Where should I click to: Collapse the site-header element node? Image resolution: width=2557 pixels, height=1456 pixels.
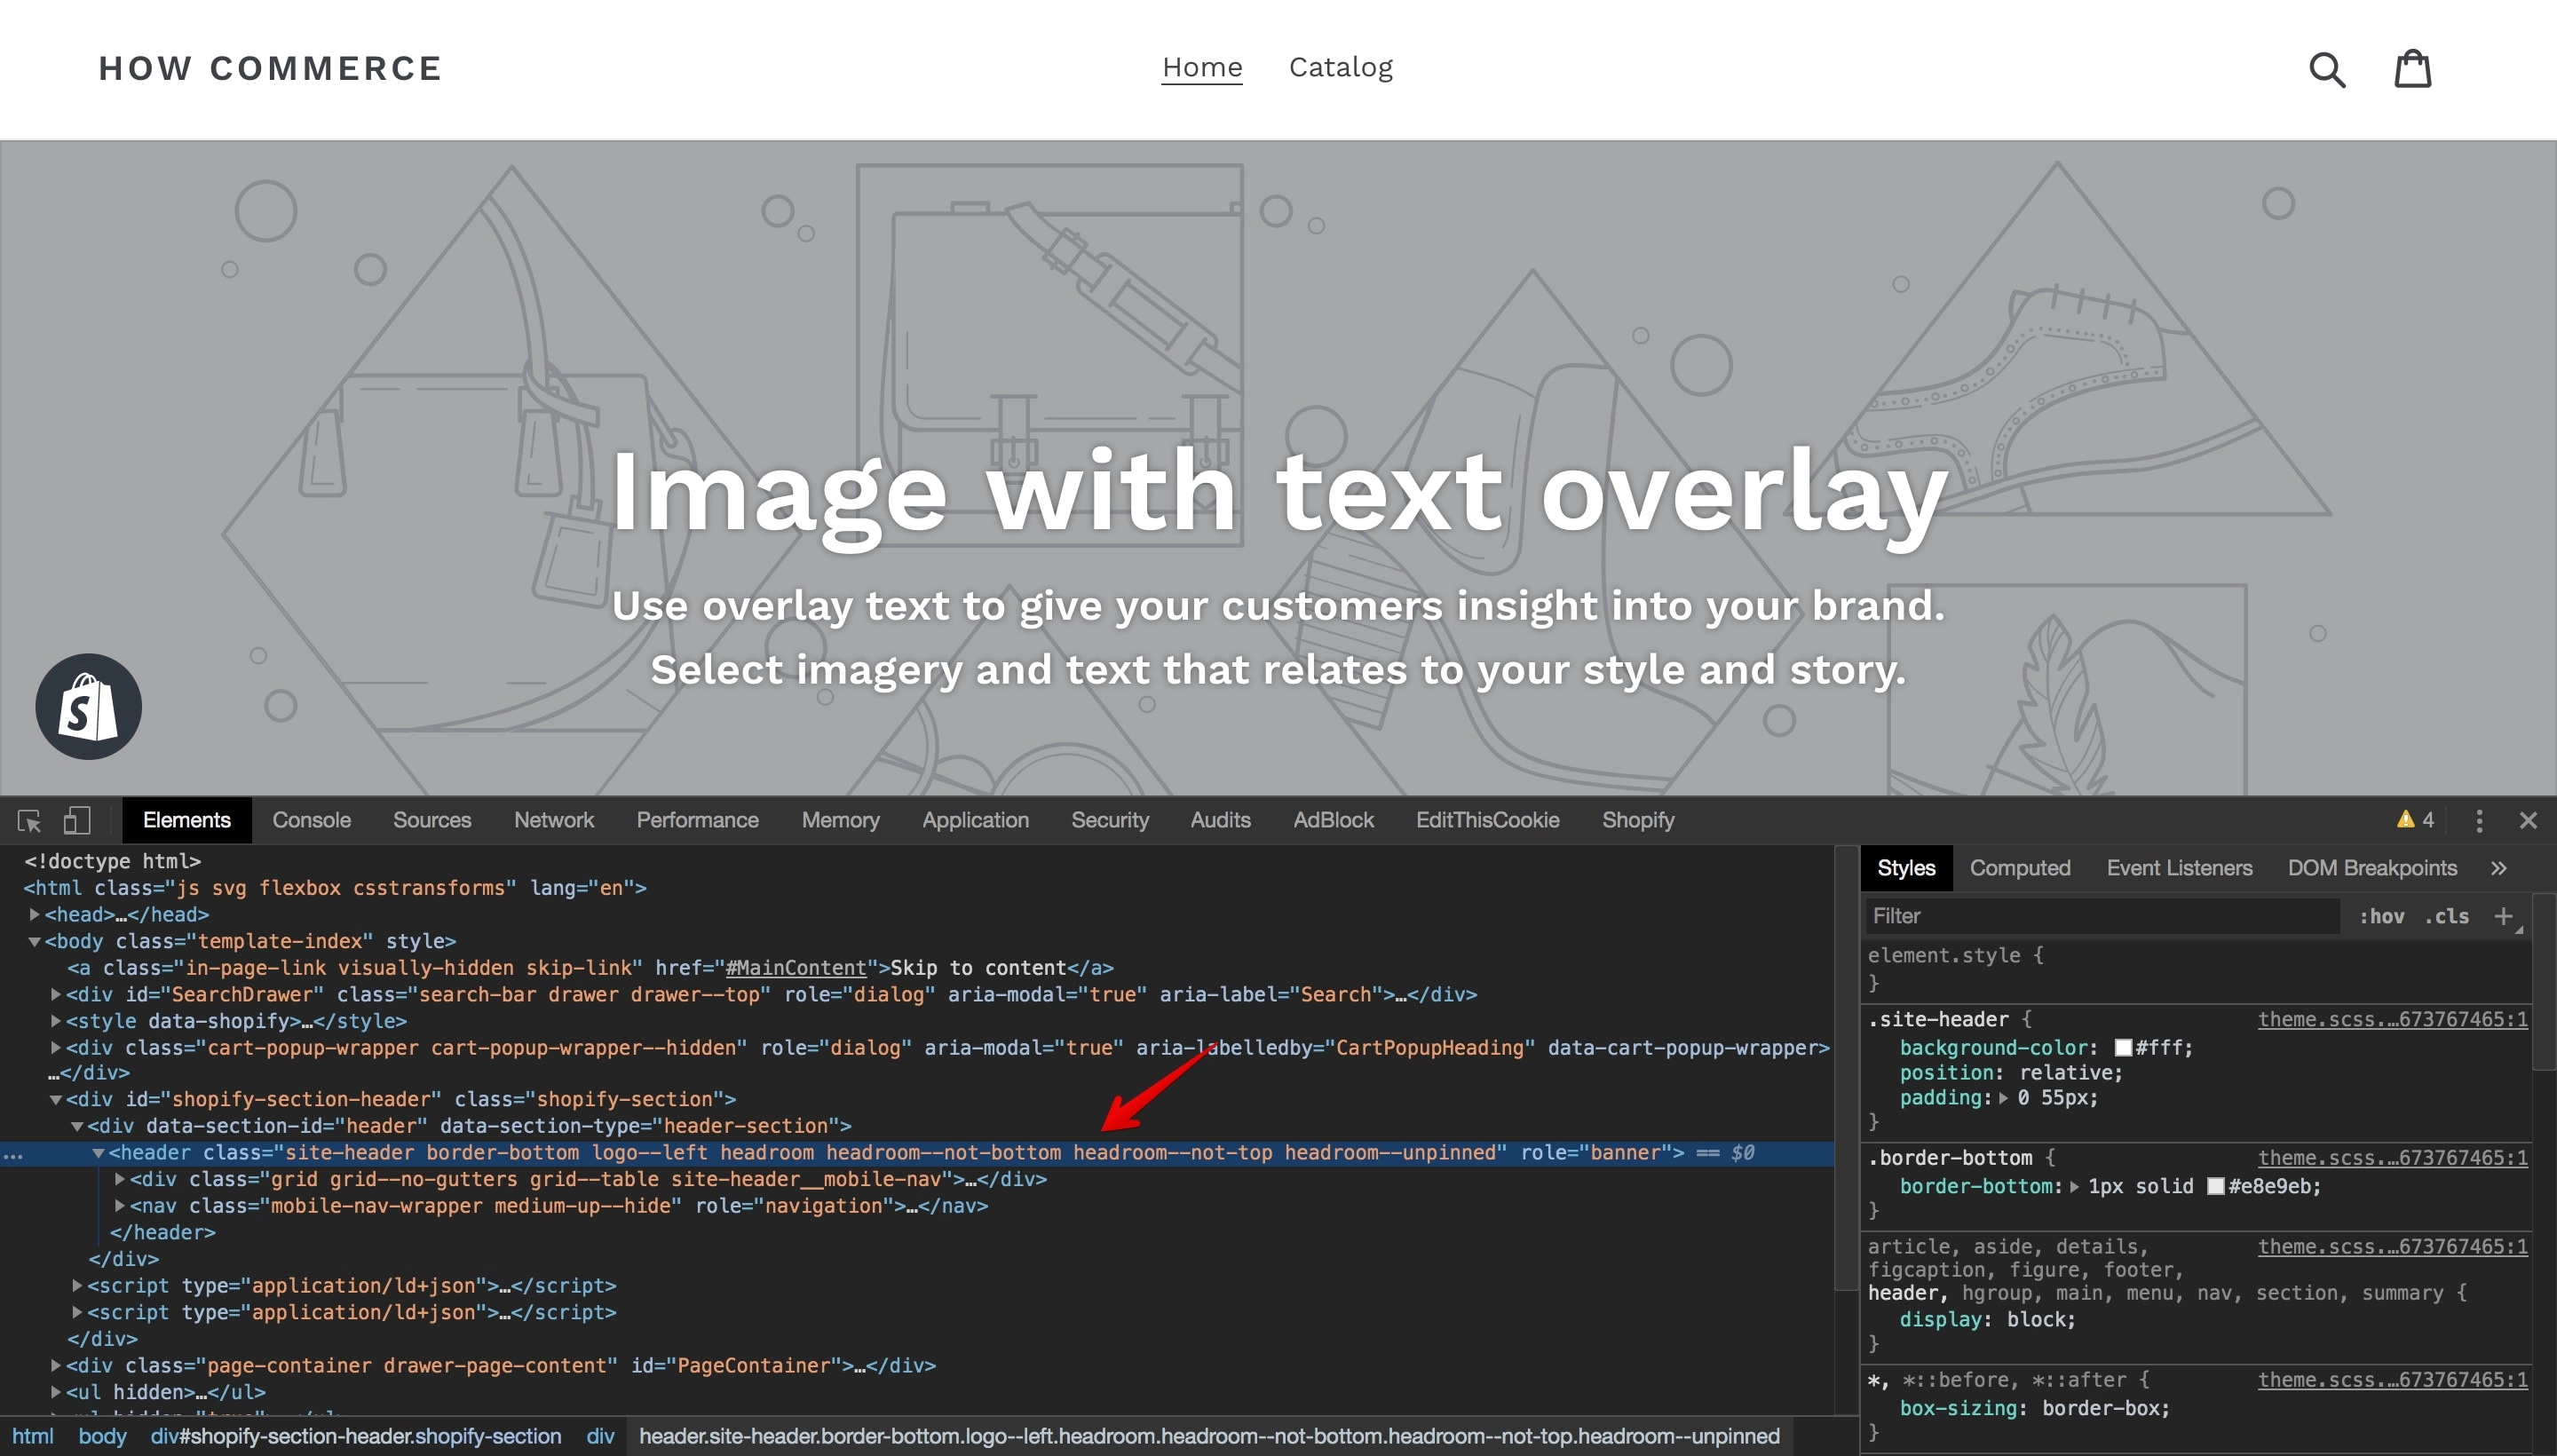tap(98, 1153)
